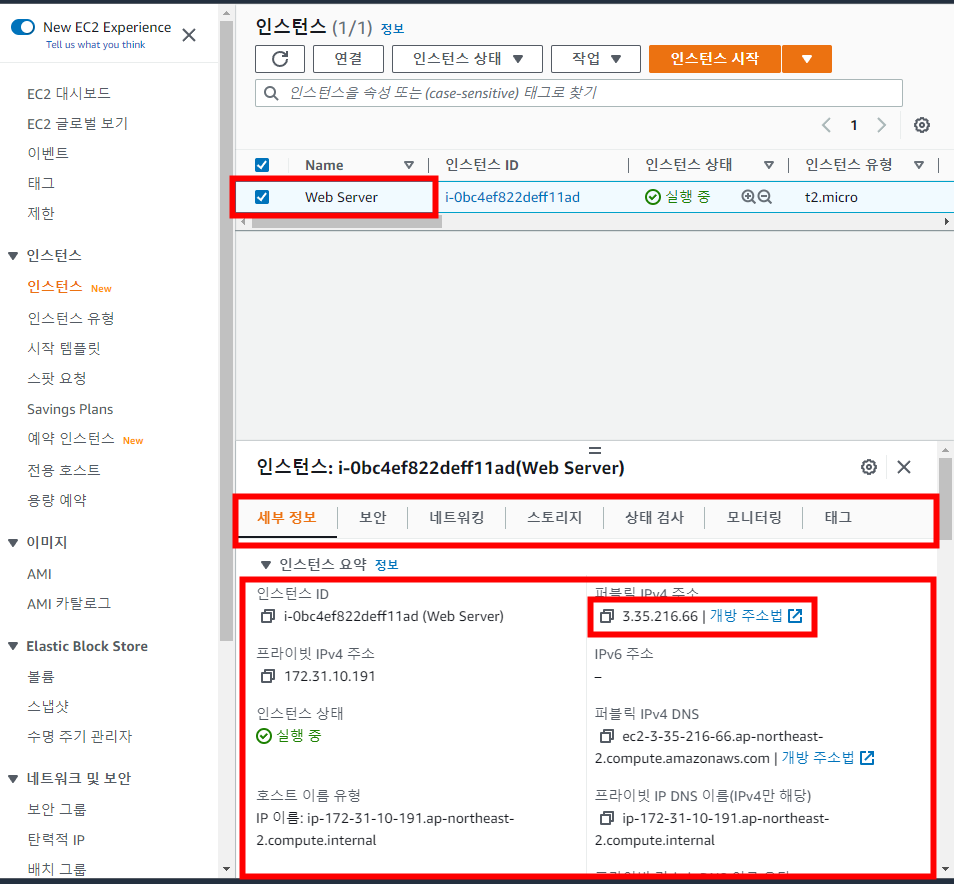Click the refresh instances icon button

(280, 59)
